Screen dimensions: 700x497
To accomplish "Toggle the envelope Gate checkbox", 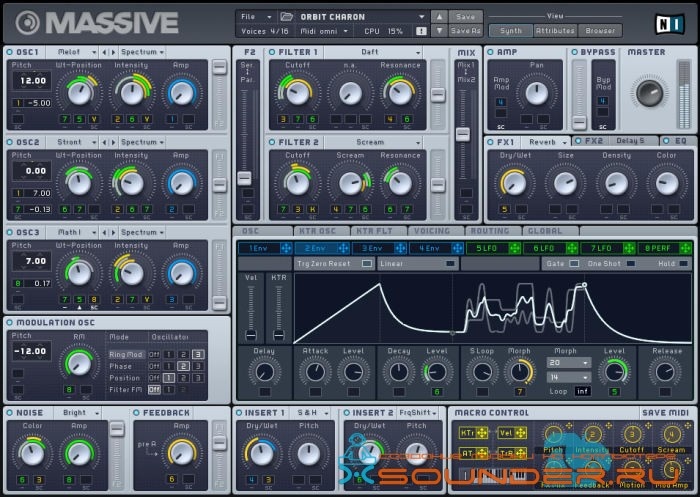I will pyautogui.click(x=575, y=263).
